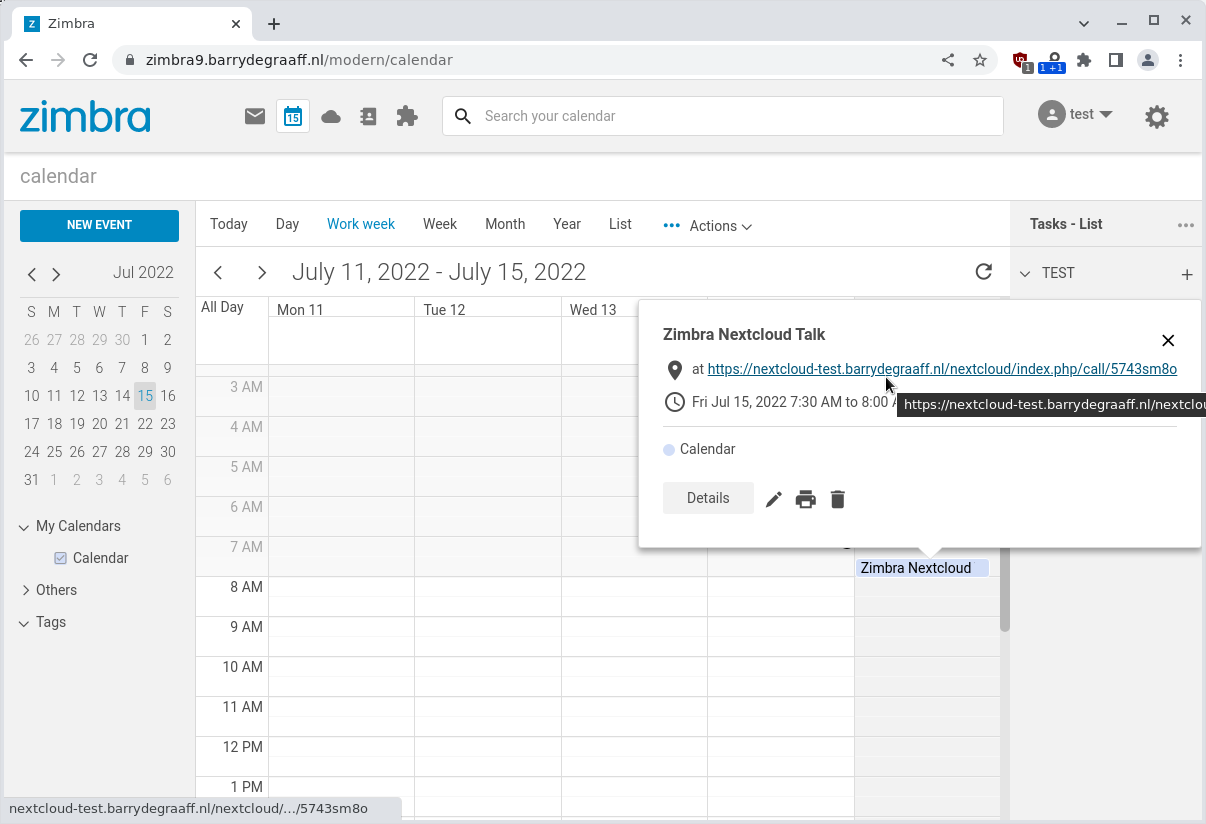Click the Calendar color dot in popup
Viewport: 1206px width, 824px height.
click(x=669, y=450)
